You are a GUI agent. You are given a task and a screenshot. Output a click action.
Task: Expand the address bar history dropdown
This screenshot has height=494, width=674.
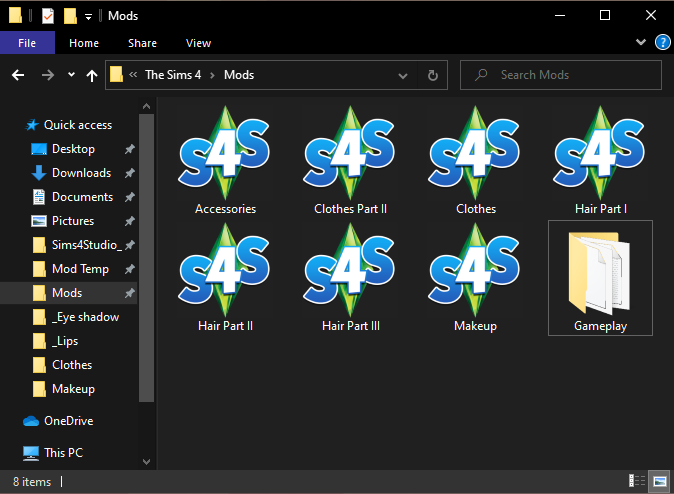coord(403,76)
